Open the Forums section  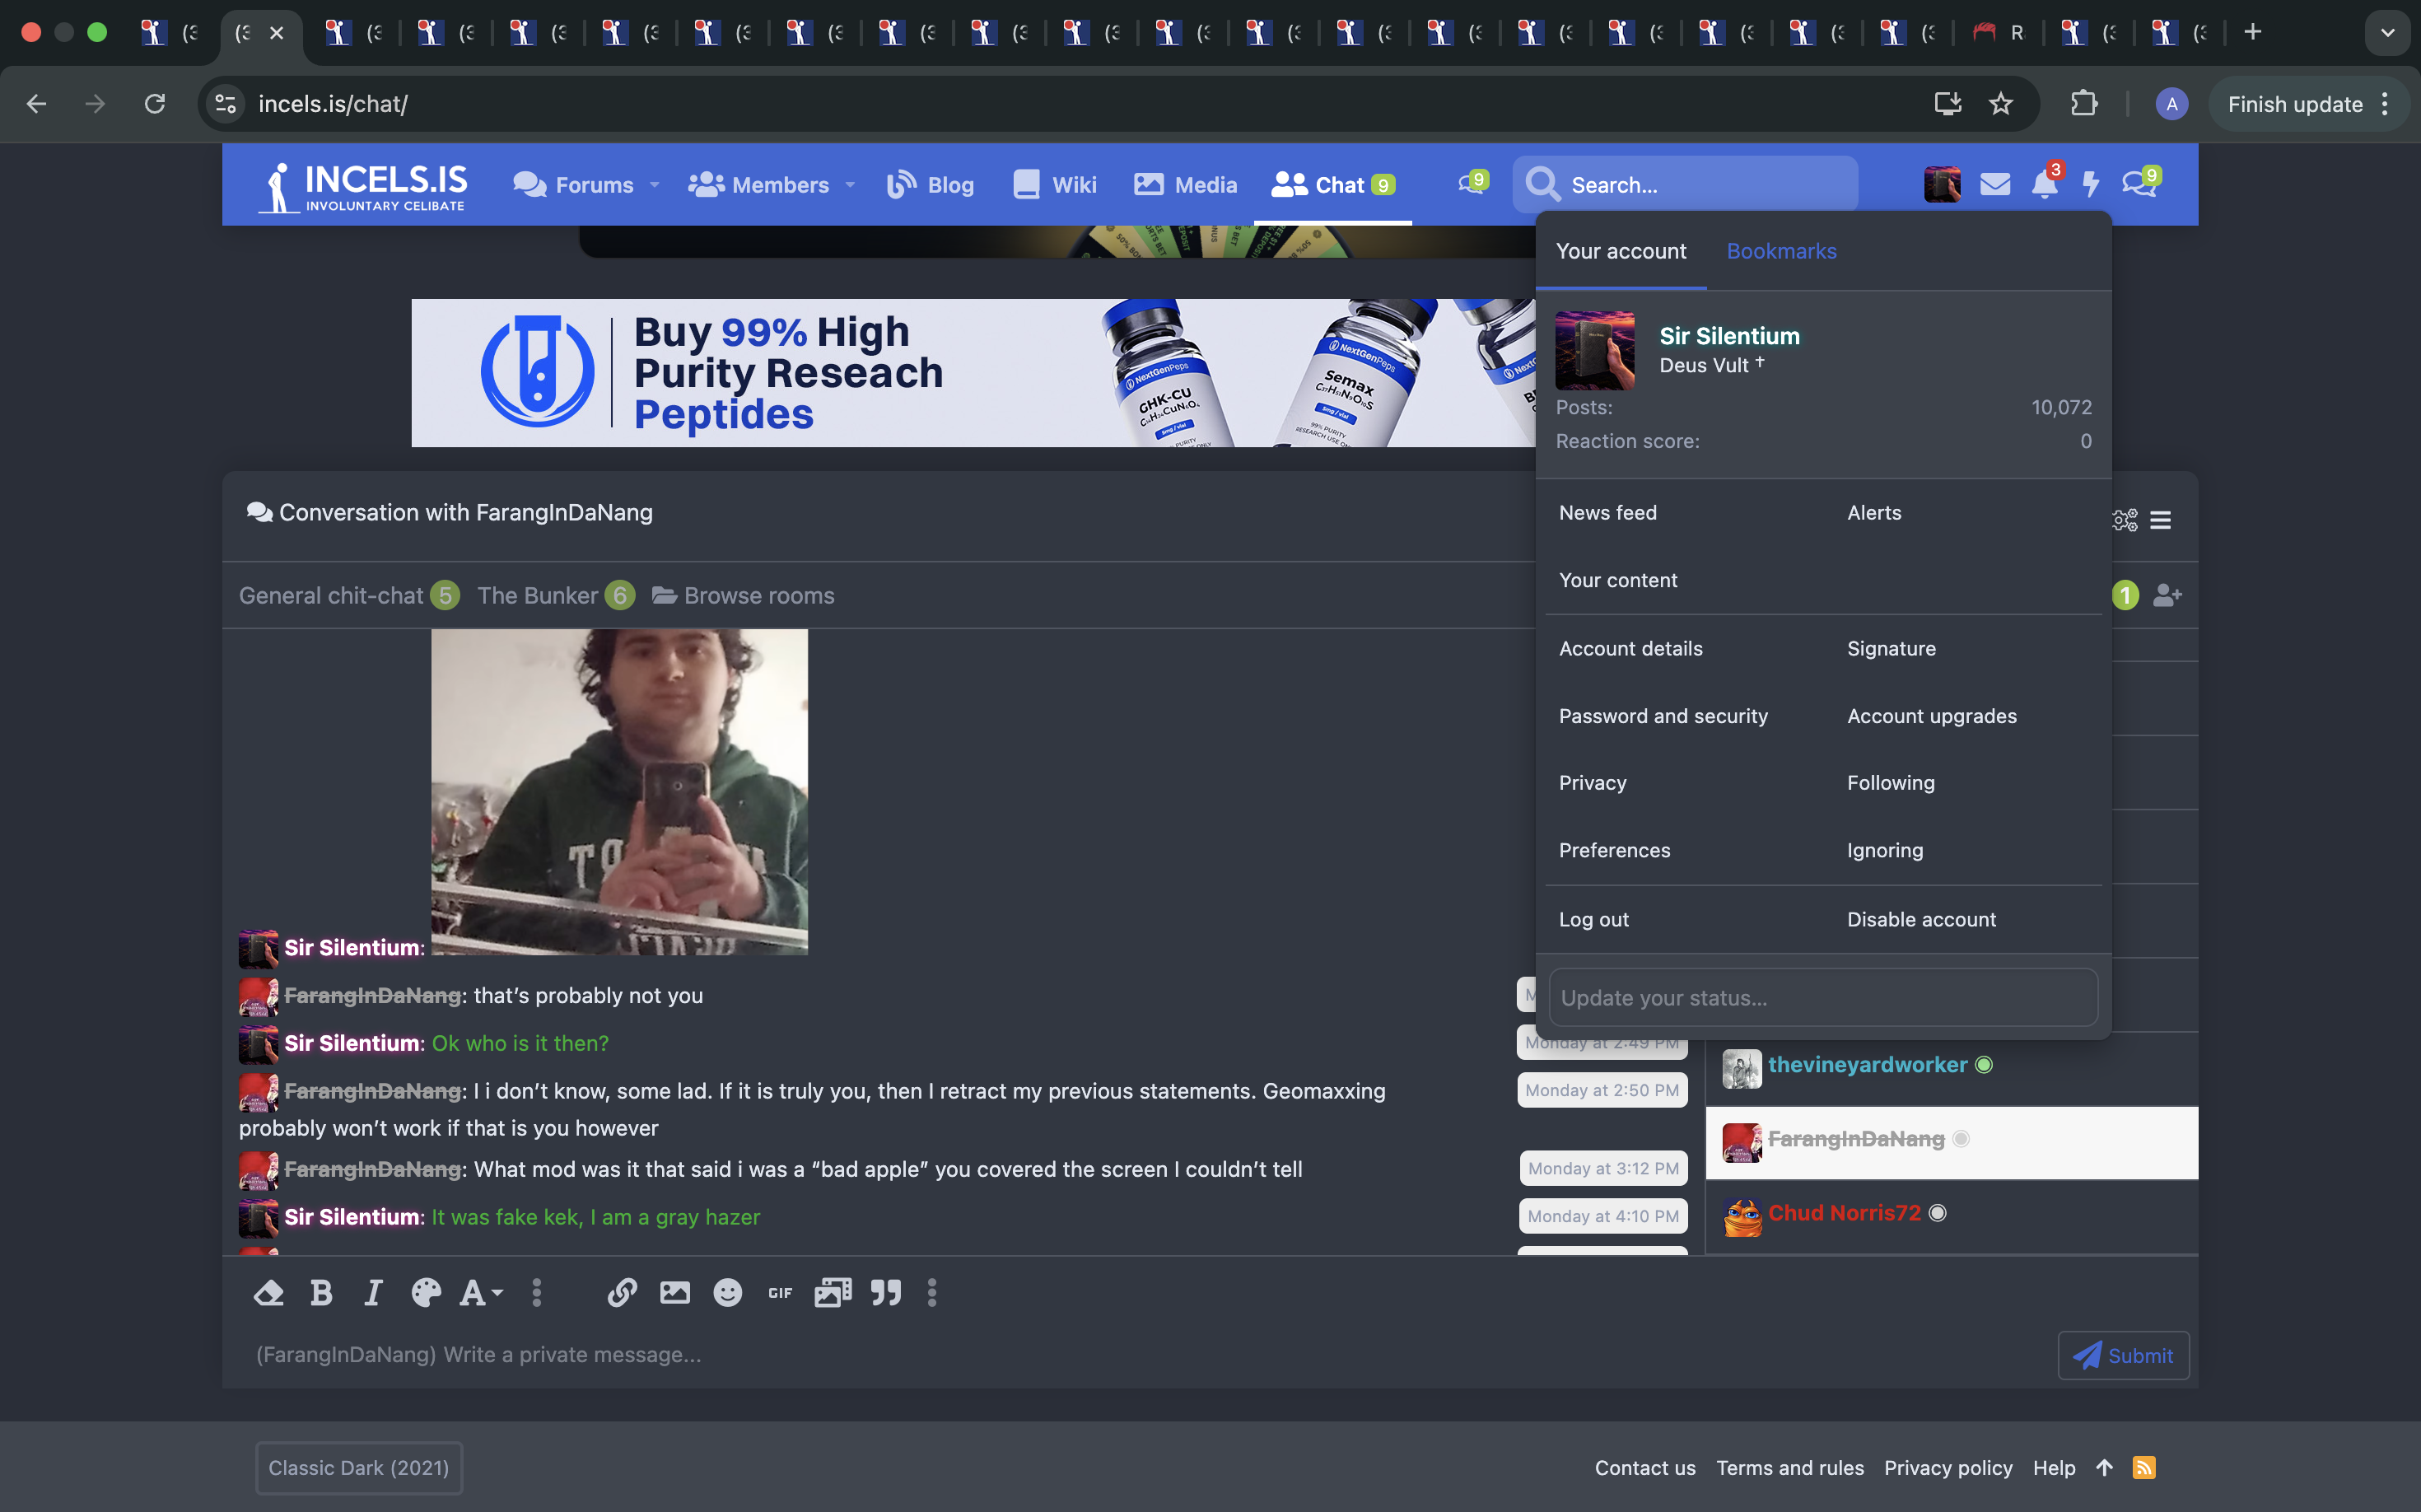point(574,185)
